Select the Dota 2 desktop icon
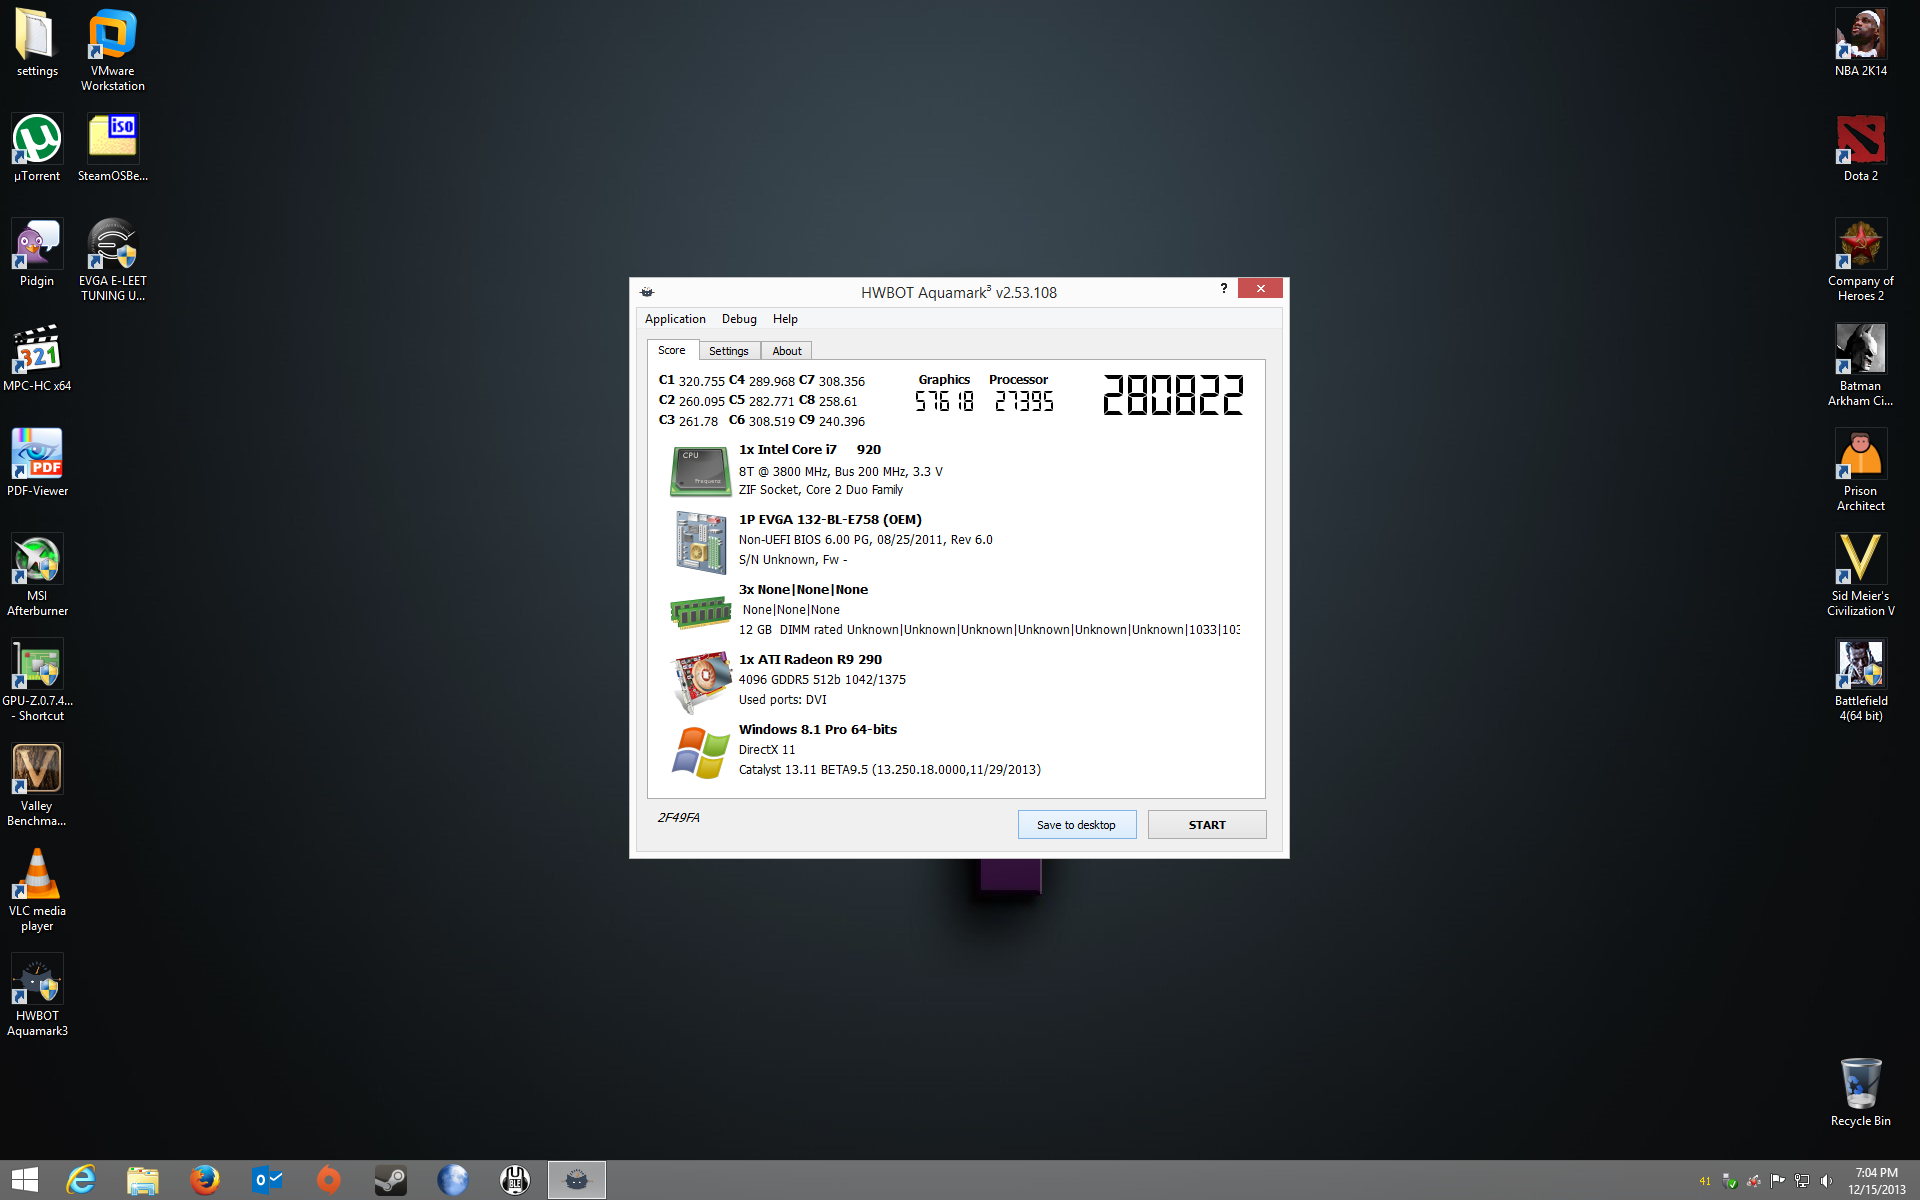 (1860, 147)
